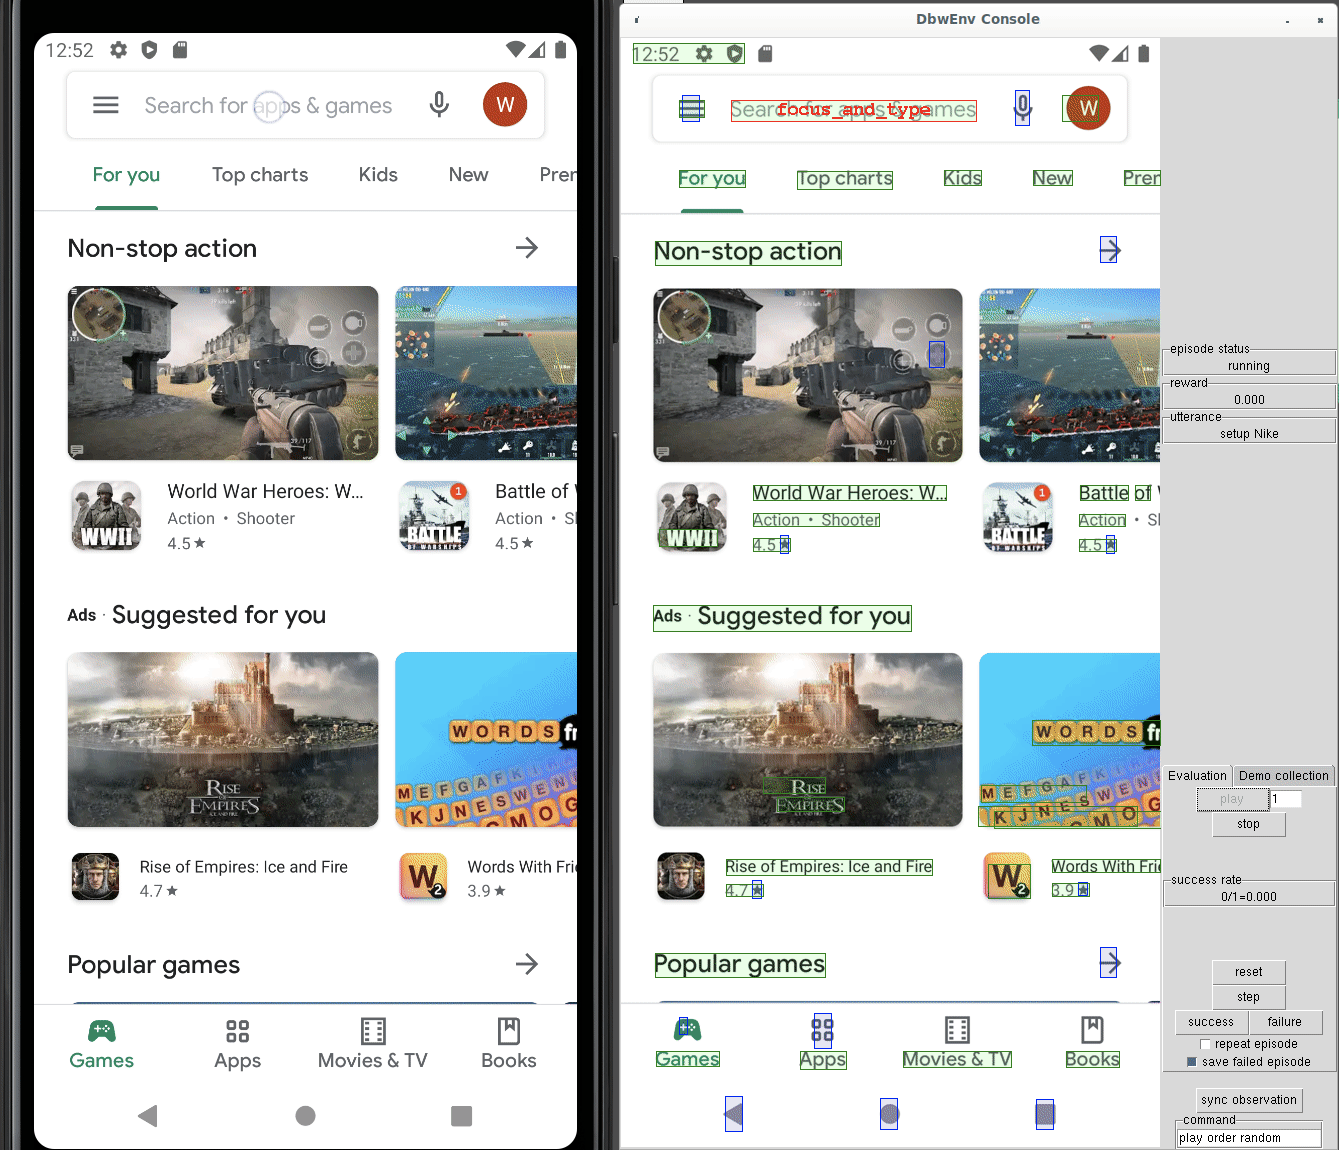
Task: Tap Popular games arrow in DbwEnv Console
Action: (1109, 963)
